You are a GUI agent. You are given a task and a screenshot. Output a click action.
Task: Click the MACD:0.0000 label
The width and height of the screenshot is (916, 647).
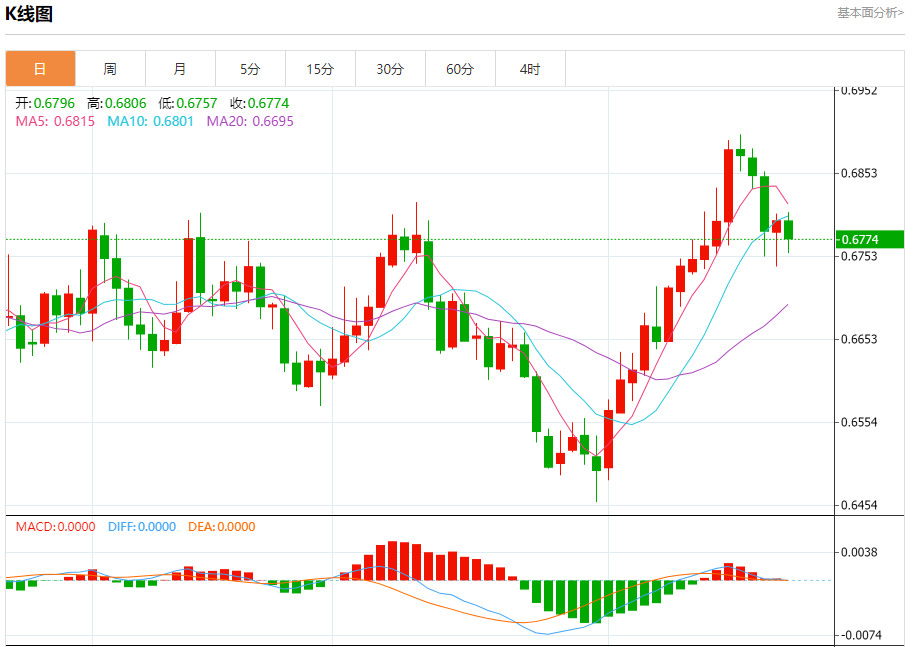coord(55,527)
